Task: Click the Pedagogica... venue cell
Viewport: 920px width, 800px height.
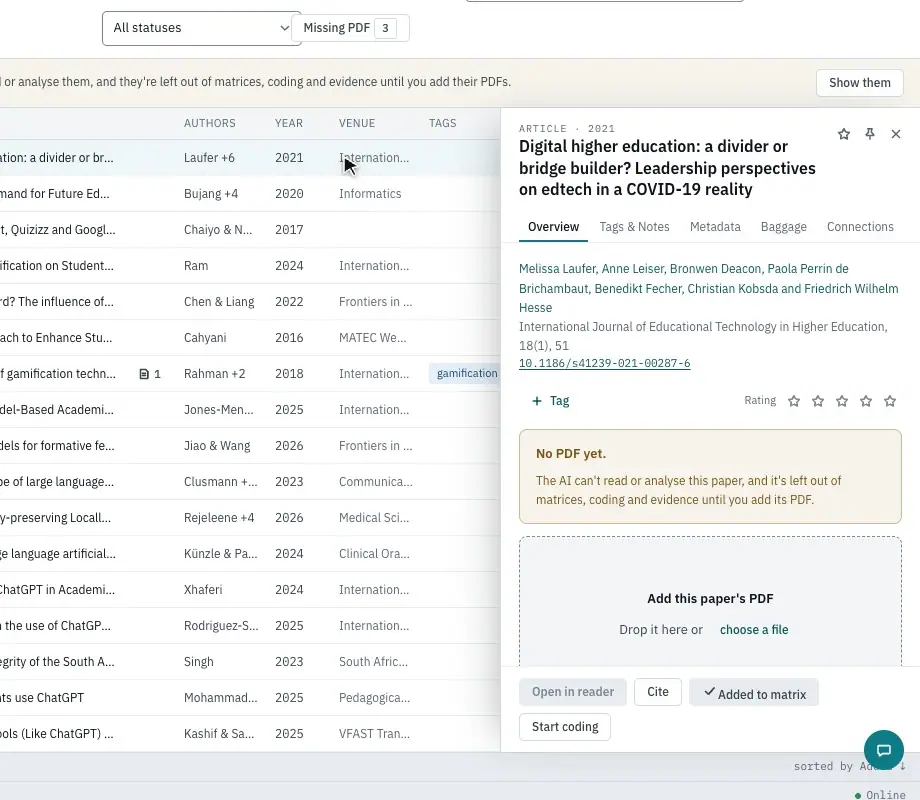Action: click(x=374, y=698)
